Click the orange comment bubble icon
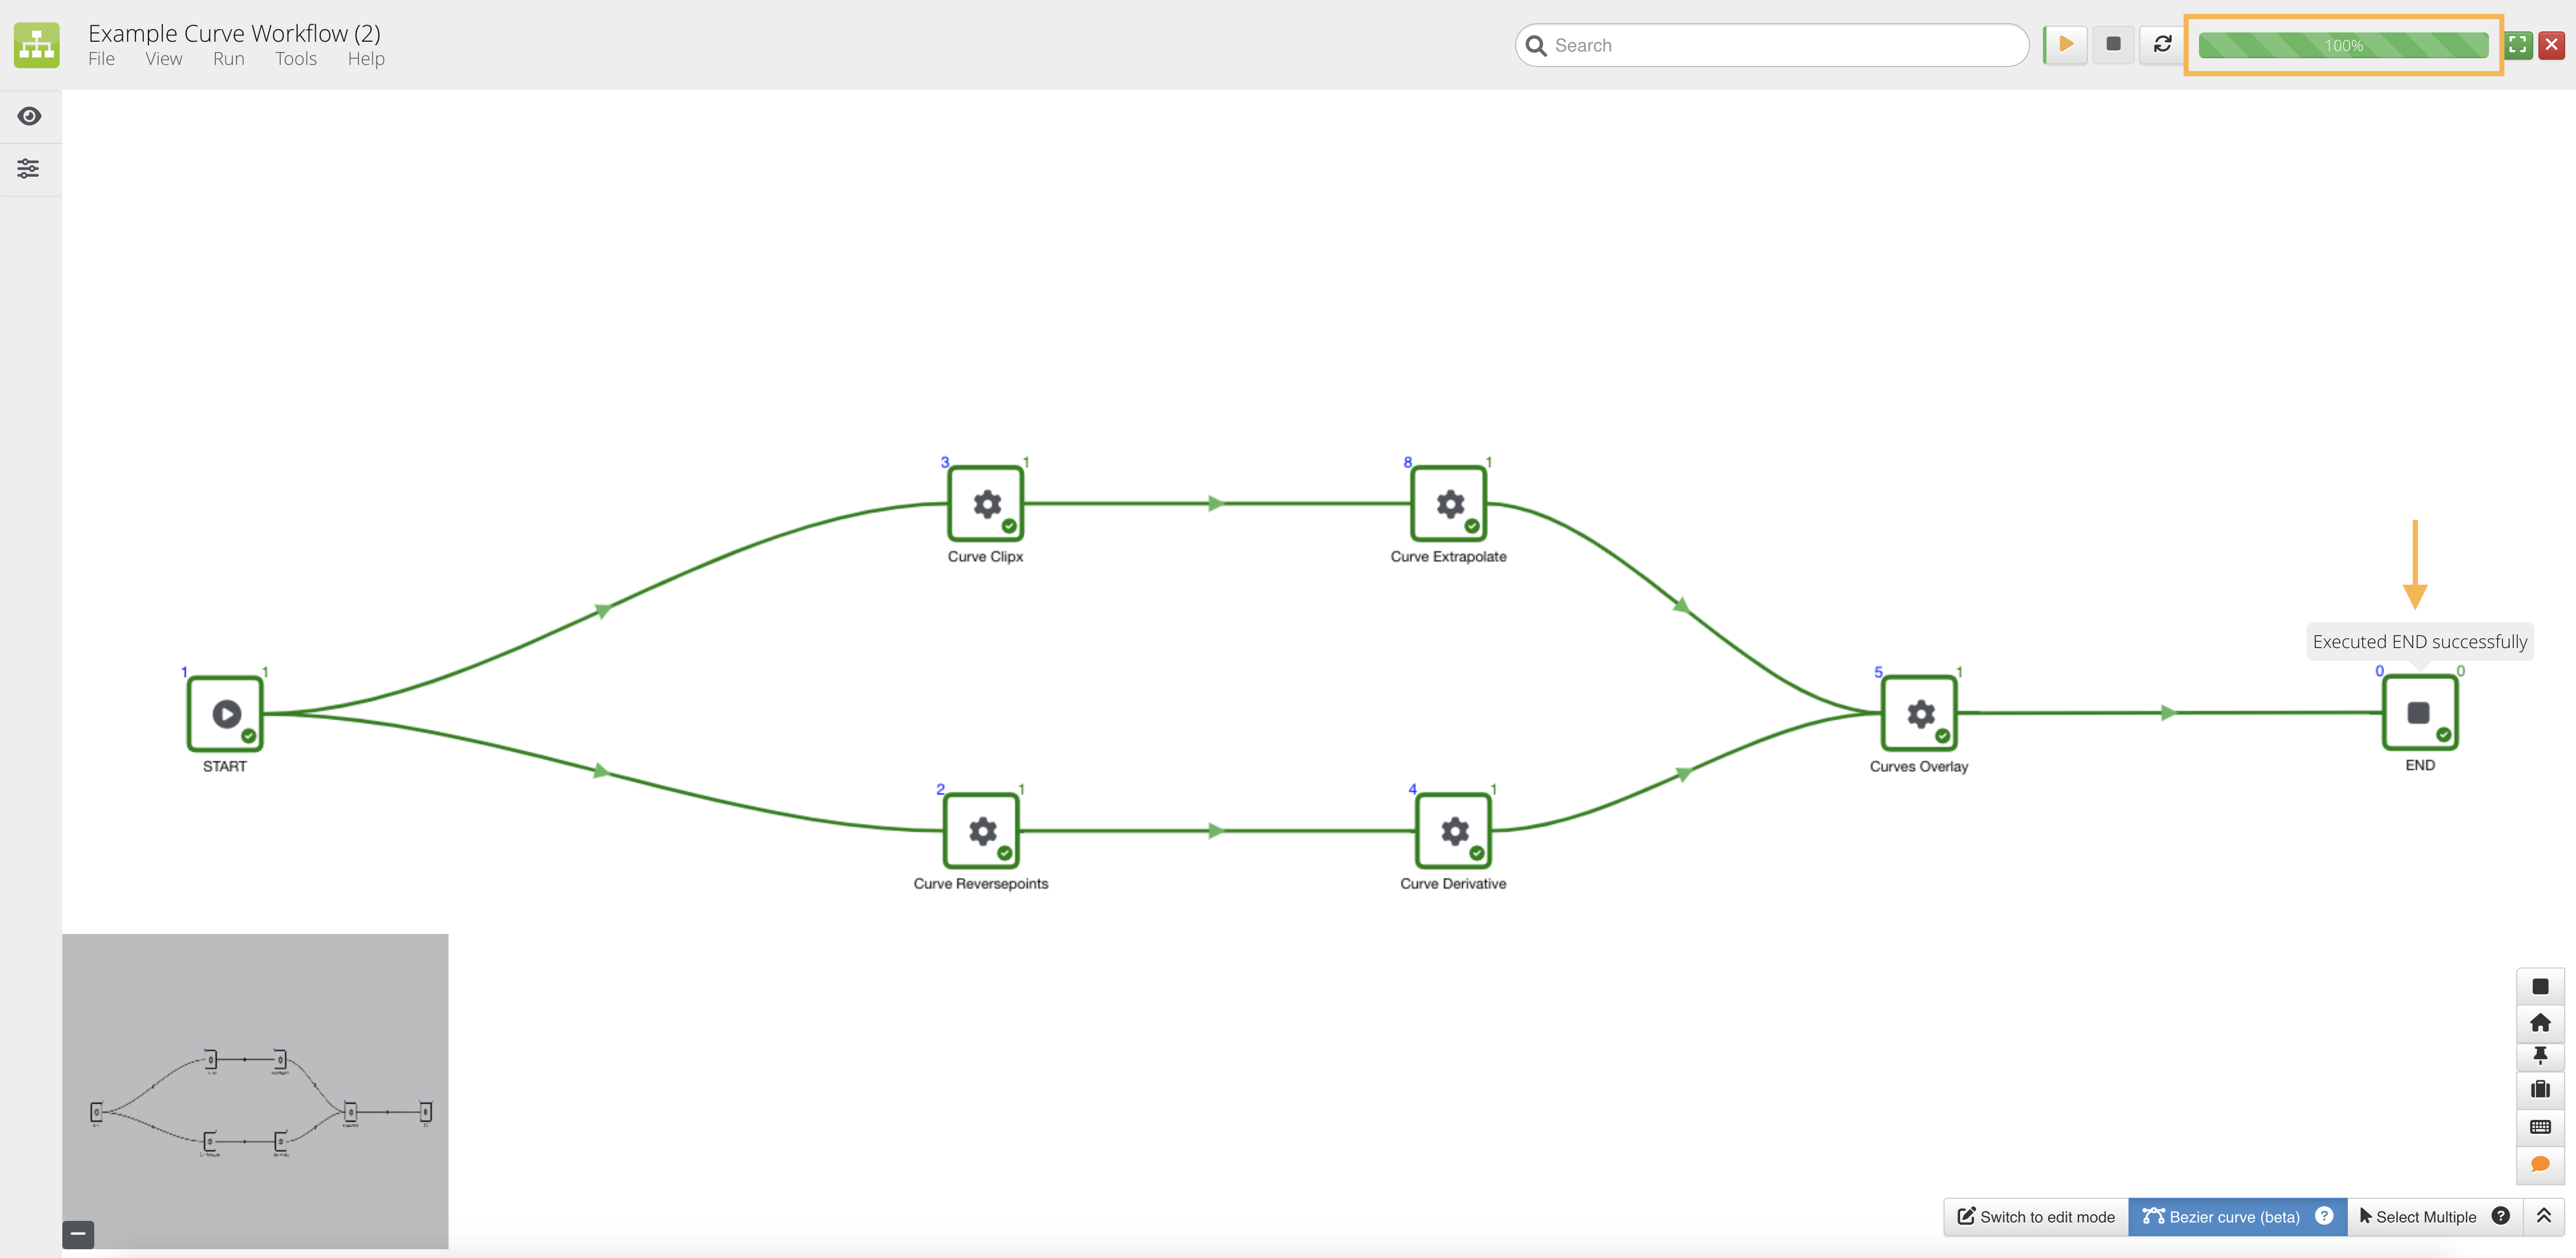Viewport: 2576px width, 1258px height. [x=2540, y=1164]
